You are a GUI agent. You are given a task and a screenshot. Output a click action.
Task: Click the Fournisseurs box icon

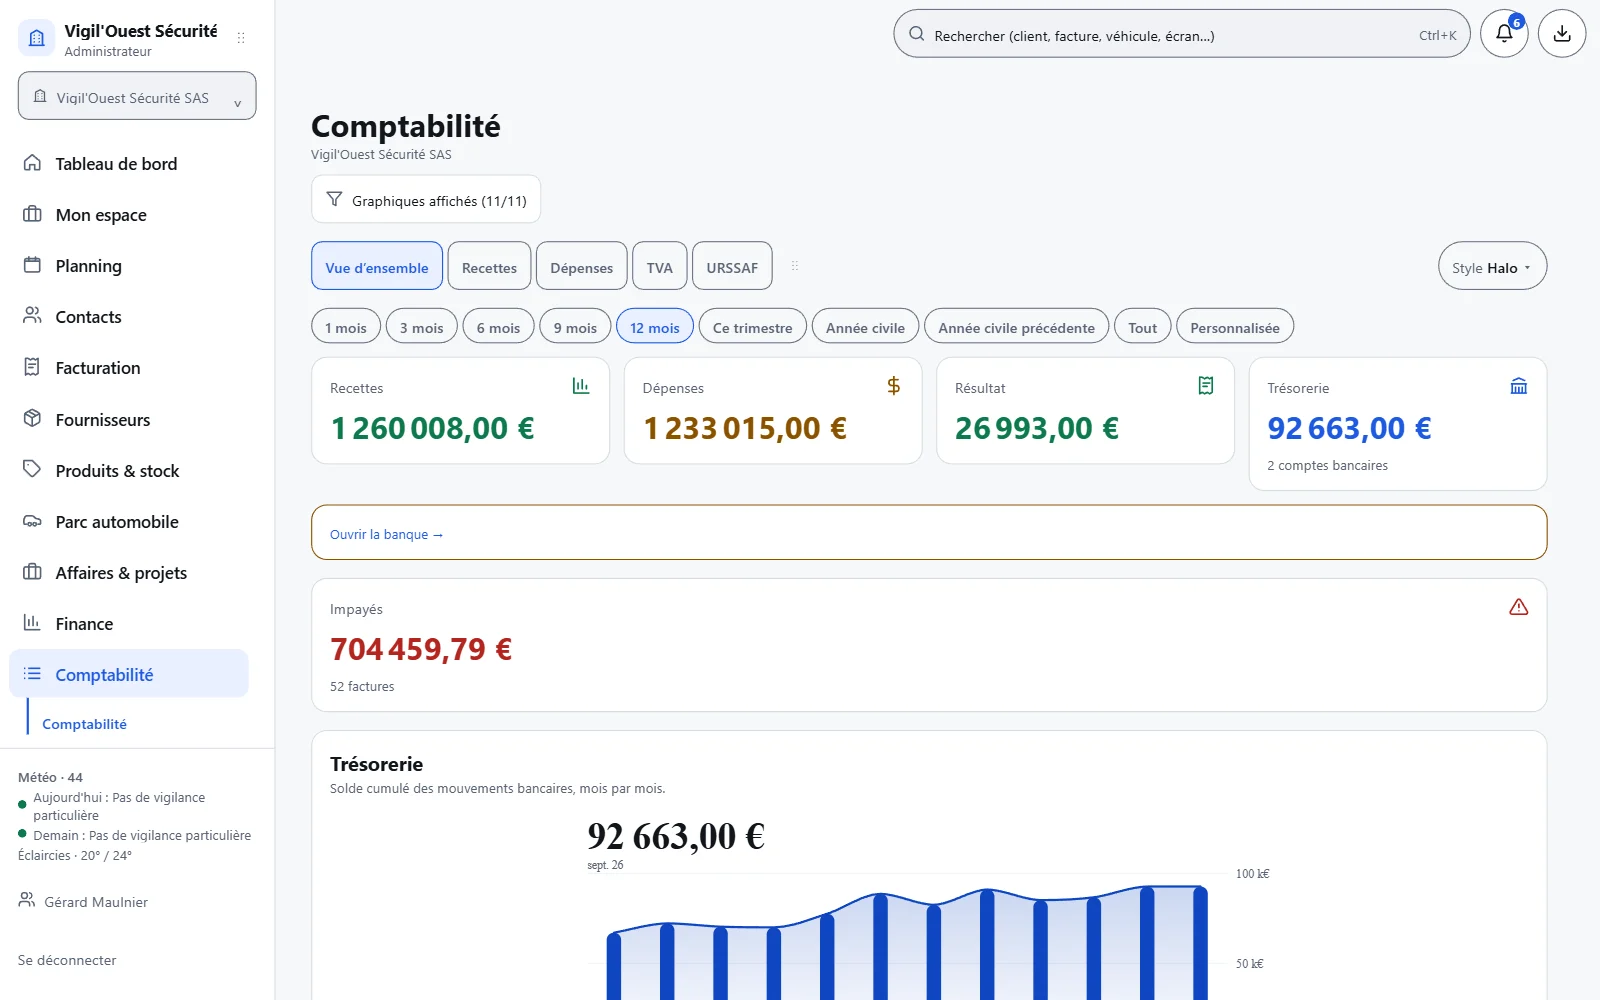[32, 418]
